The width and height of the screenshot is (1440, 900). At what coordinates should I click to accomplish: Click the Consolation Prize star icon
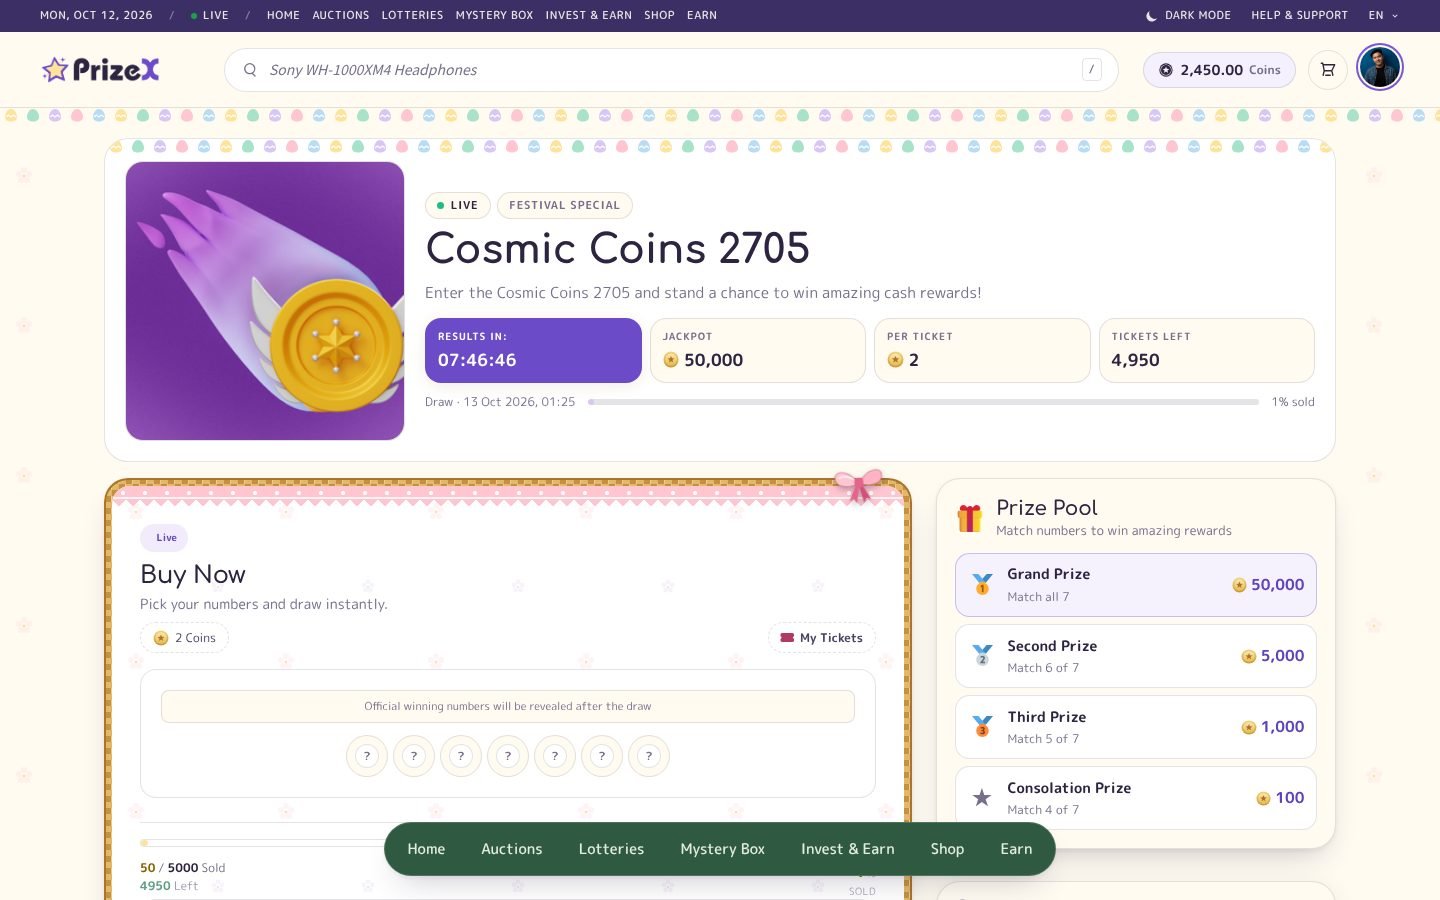coord(982,797)
